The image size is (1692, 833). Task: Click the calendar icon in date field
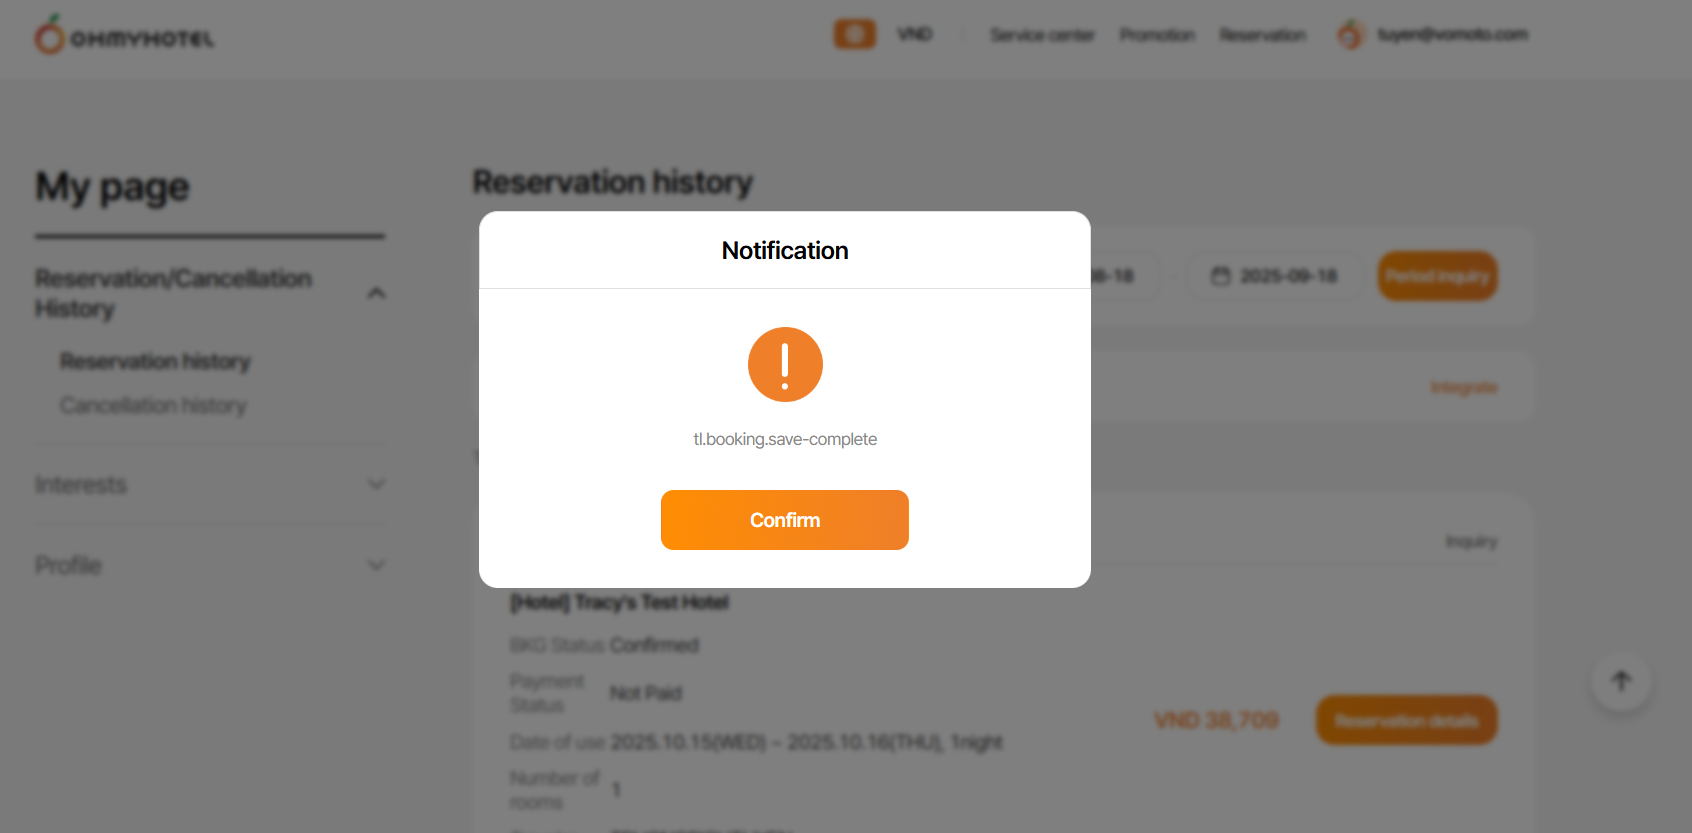point(1220,276)
